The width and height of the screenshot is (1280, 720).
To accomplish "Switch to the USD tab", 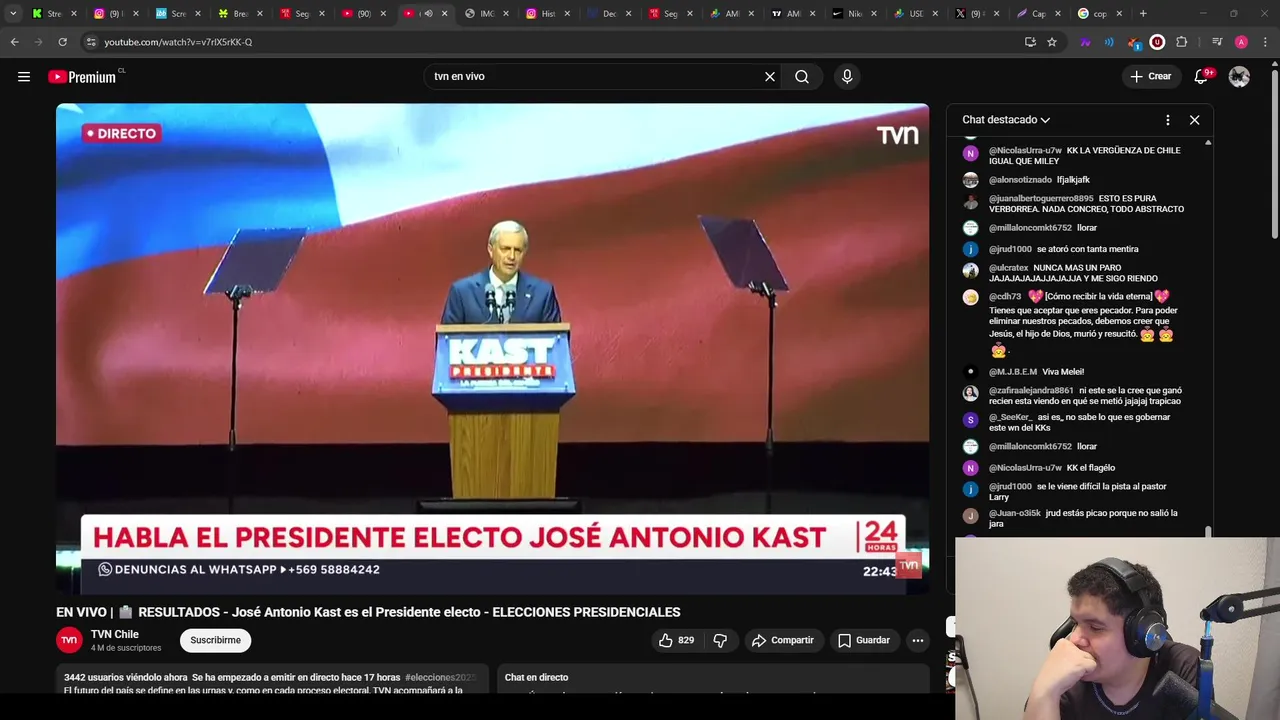I will coord(915,14).
